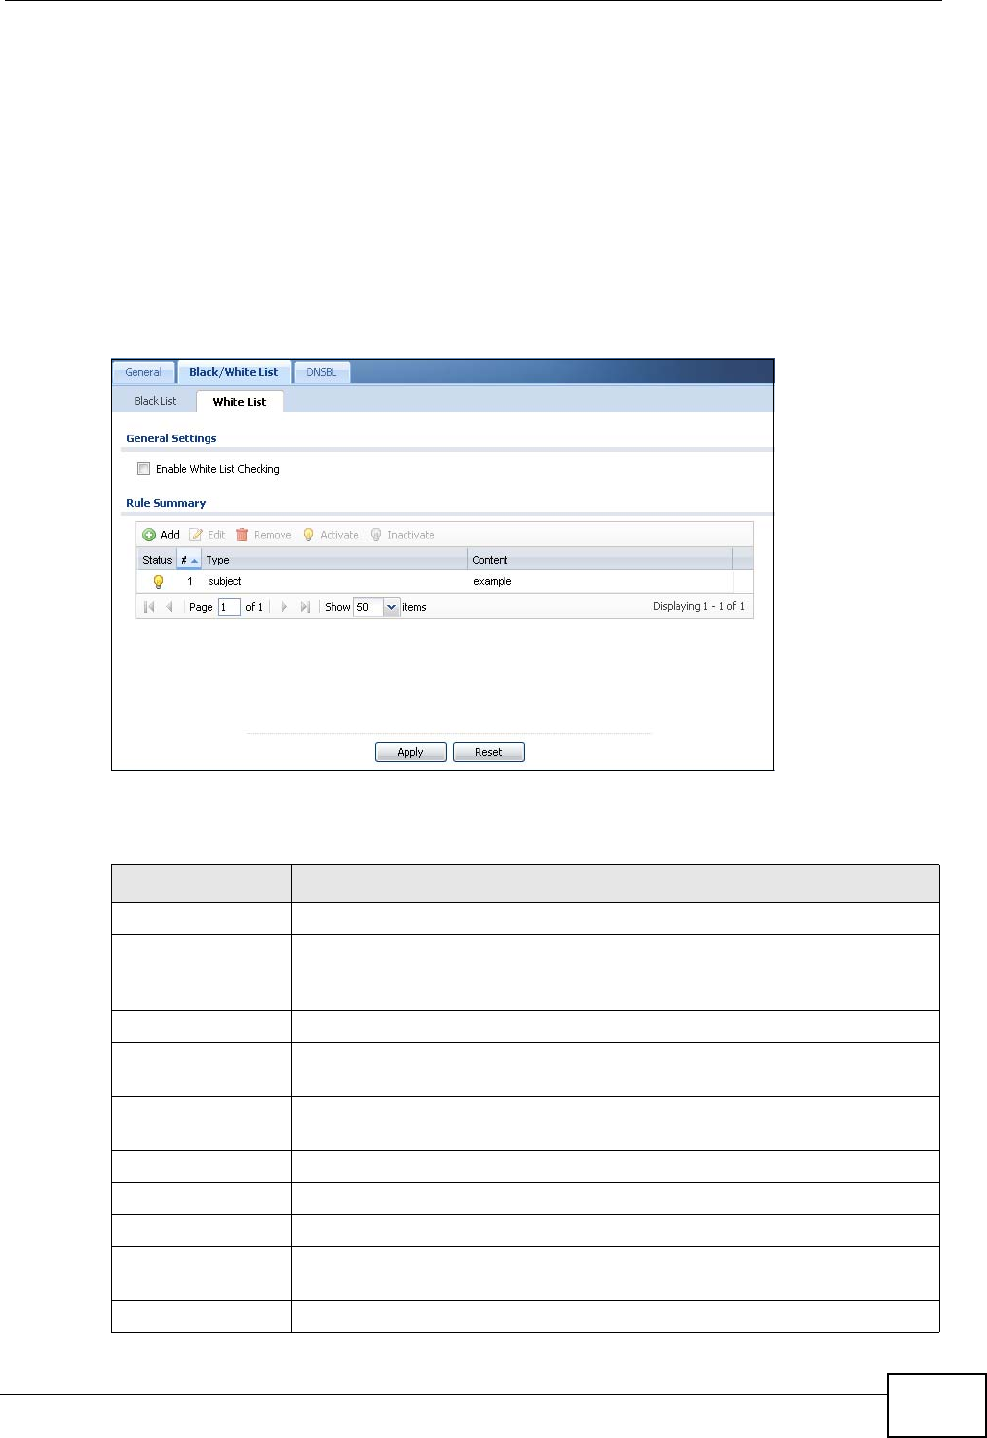Open the Show items dropdown
This screenshot has width=987, height=1438.
tap(391, 607)
